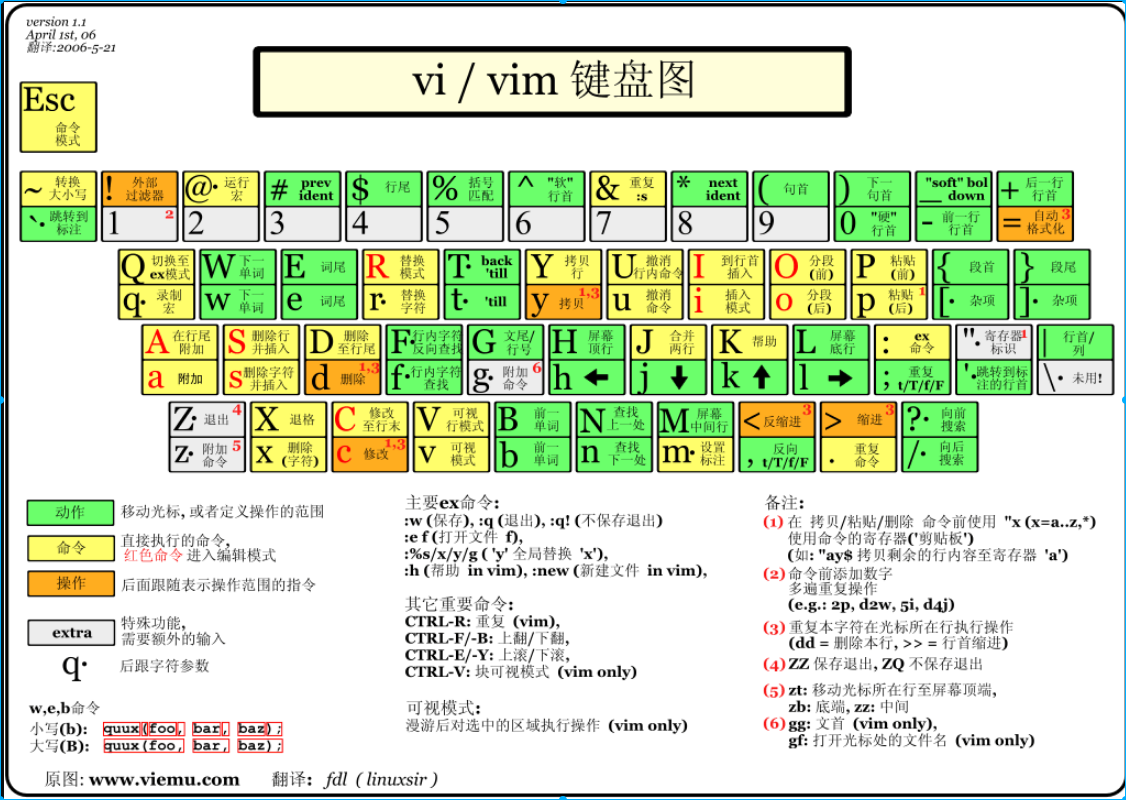Click the vi / vim 键盘图 title banner
Screen dimensions: 1126x800
553,82
